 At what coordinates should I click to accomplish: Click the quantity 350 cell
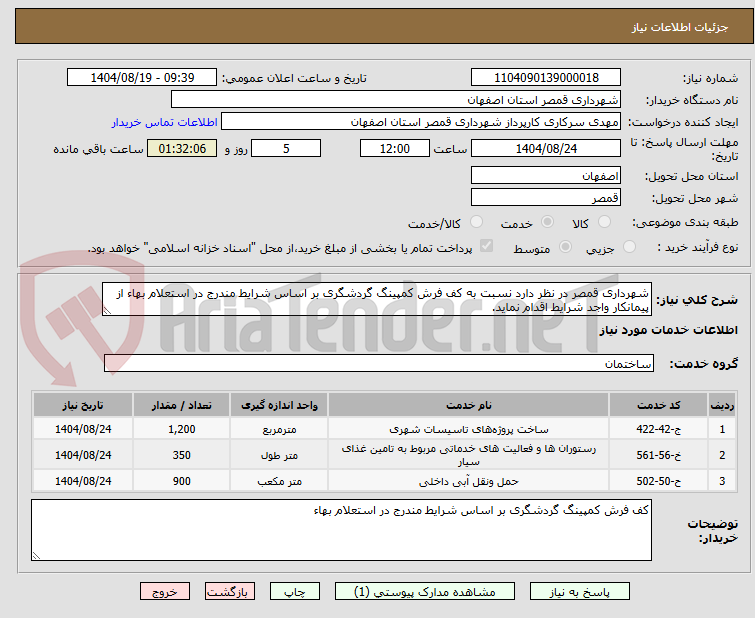point(182,455)
